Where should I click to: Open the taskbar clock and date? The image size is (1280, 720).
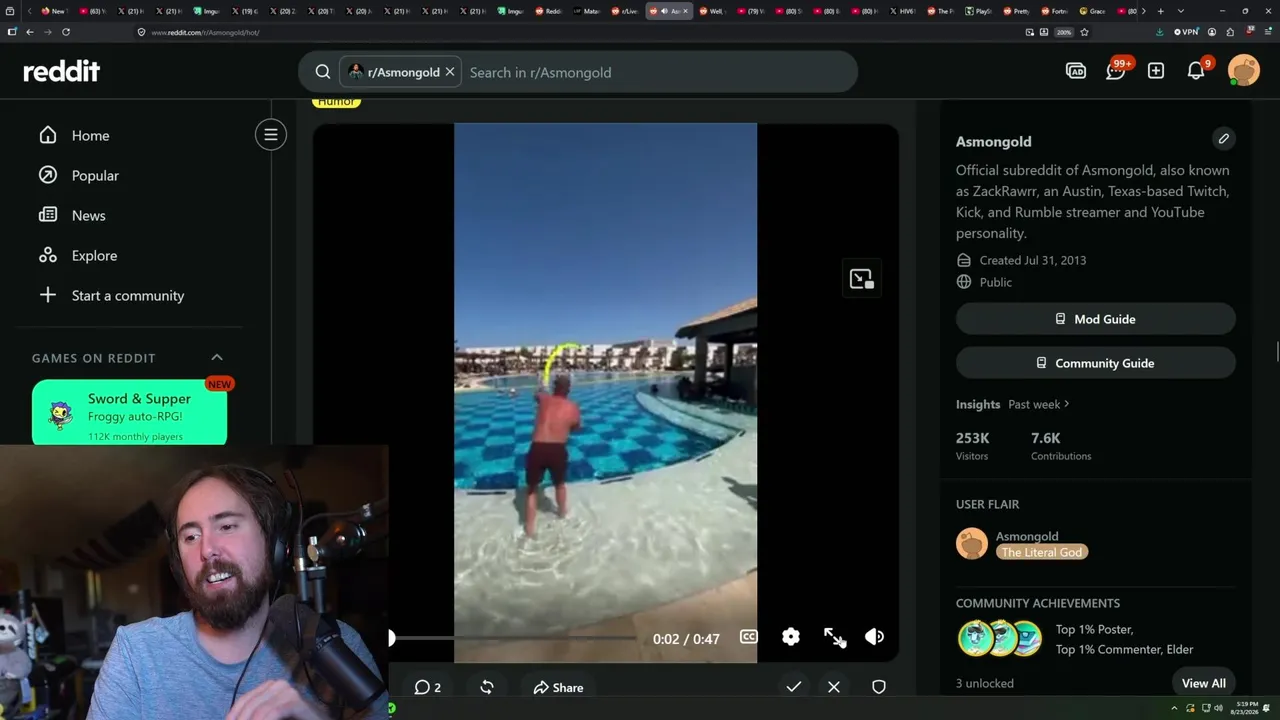click(1247, 708)
